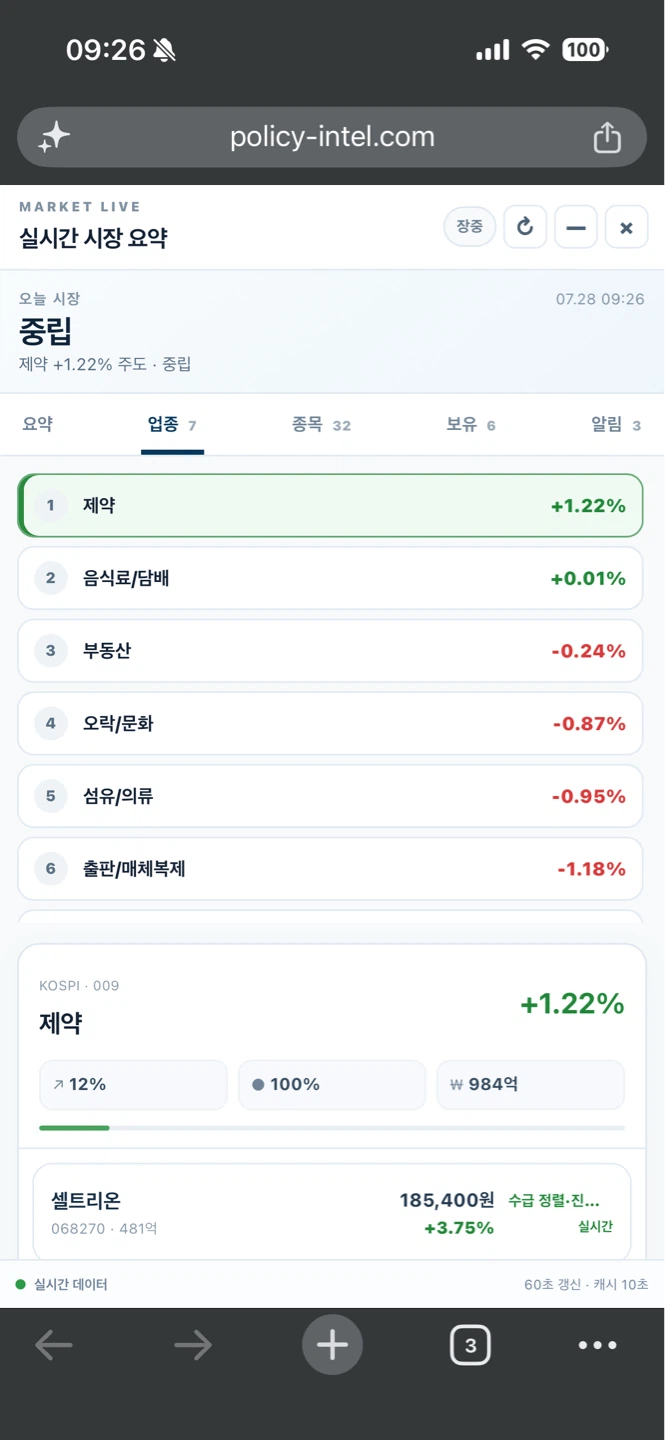Toggle the 장중 market session pill
The width and height of the screenshot is (665, 1440).
point(470,226)
